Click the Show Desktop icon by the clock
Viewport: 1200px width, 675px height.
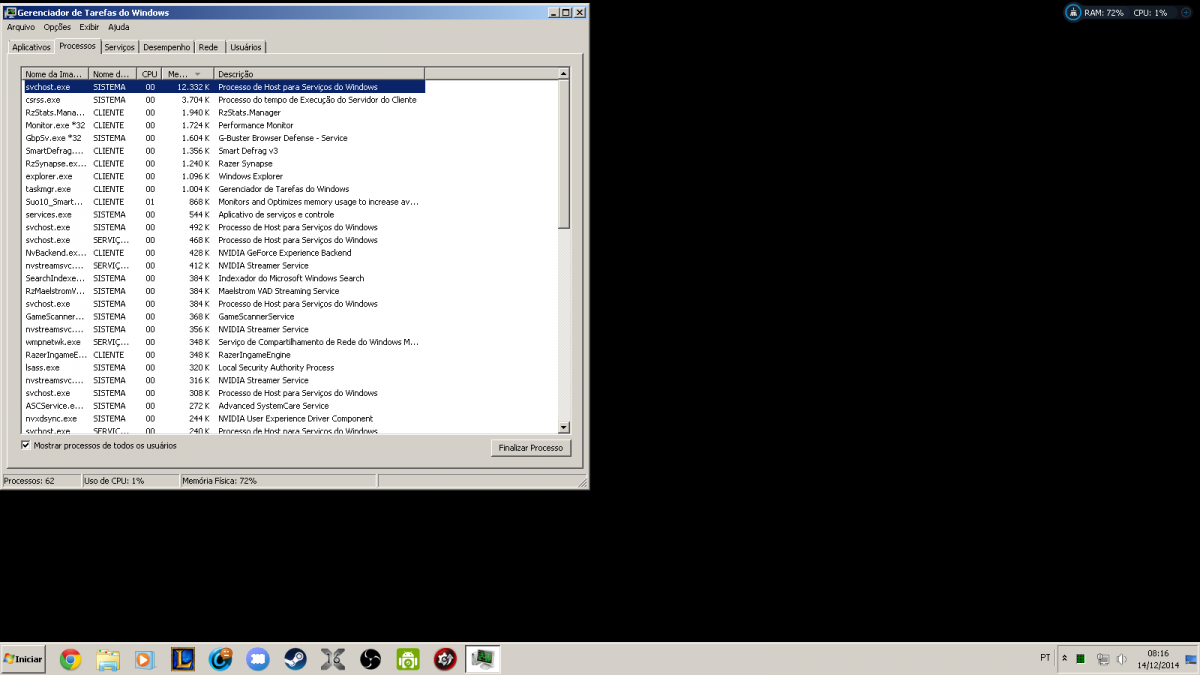coord(1193,659)
